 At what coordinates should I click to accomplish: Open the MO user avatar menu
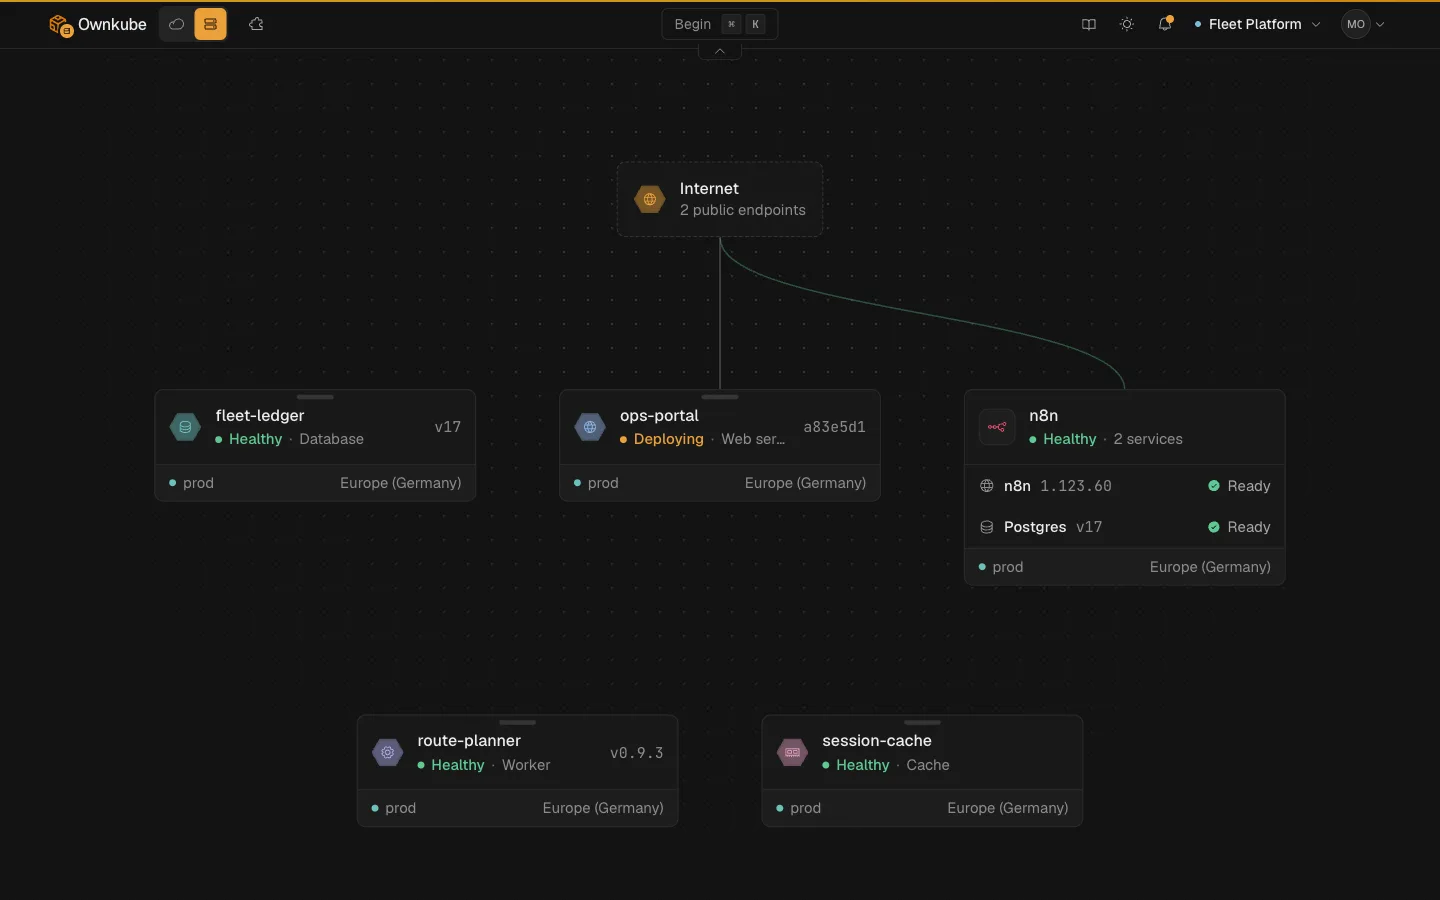(x=1363, y=24)
